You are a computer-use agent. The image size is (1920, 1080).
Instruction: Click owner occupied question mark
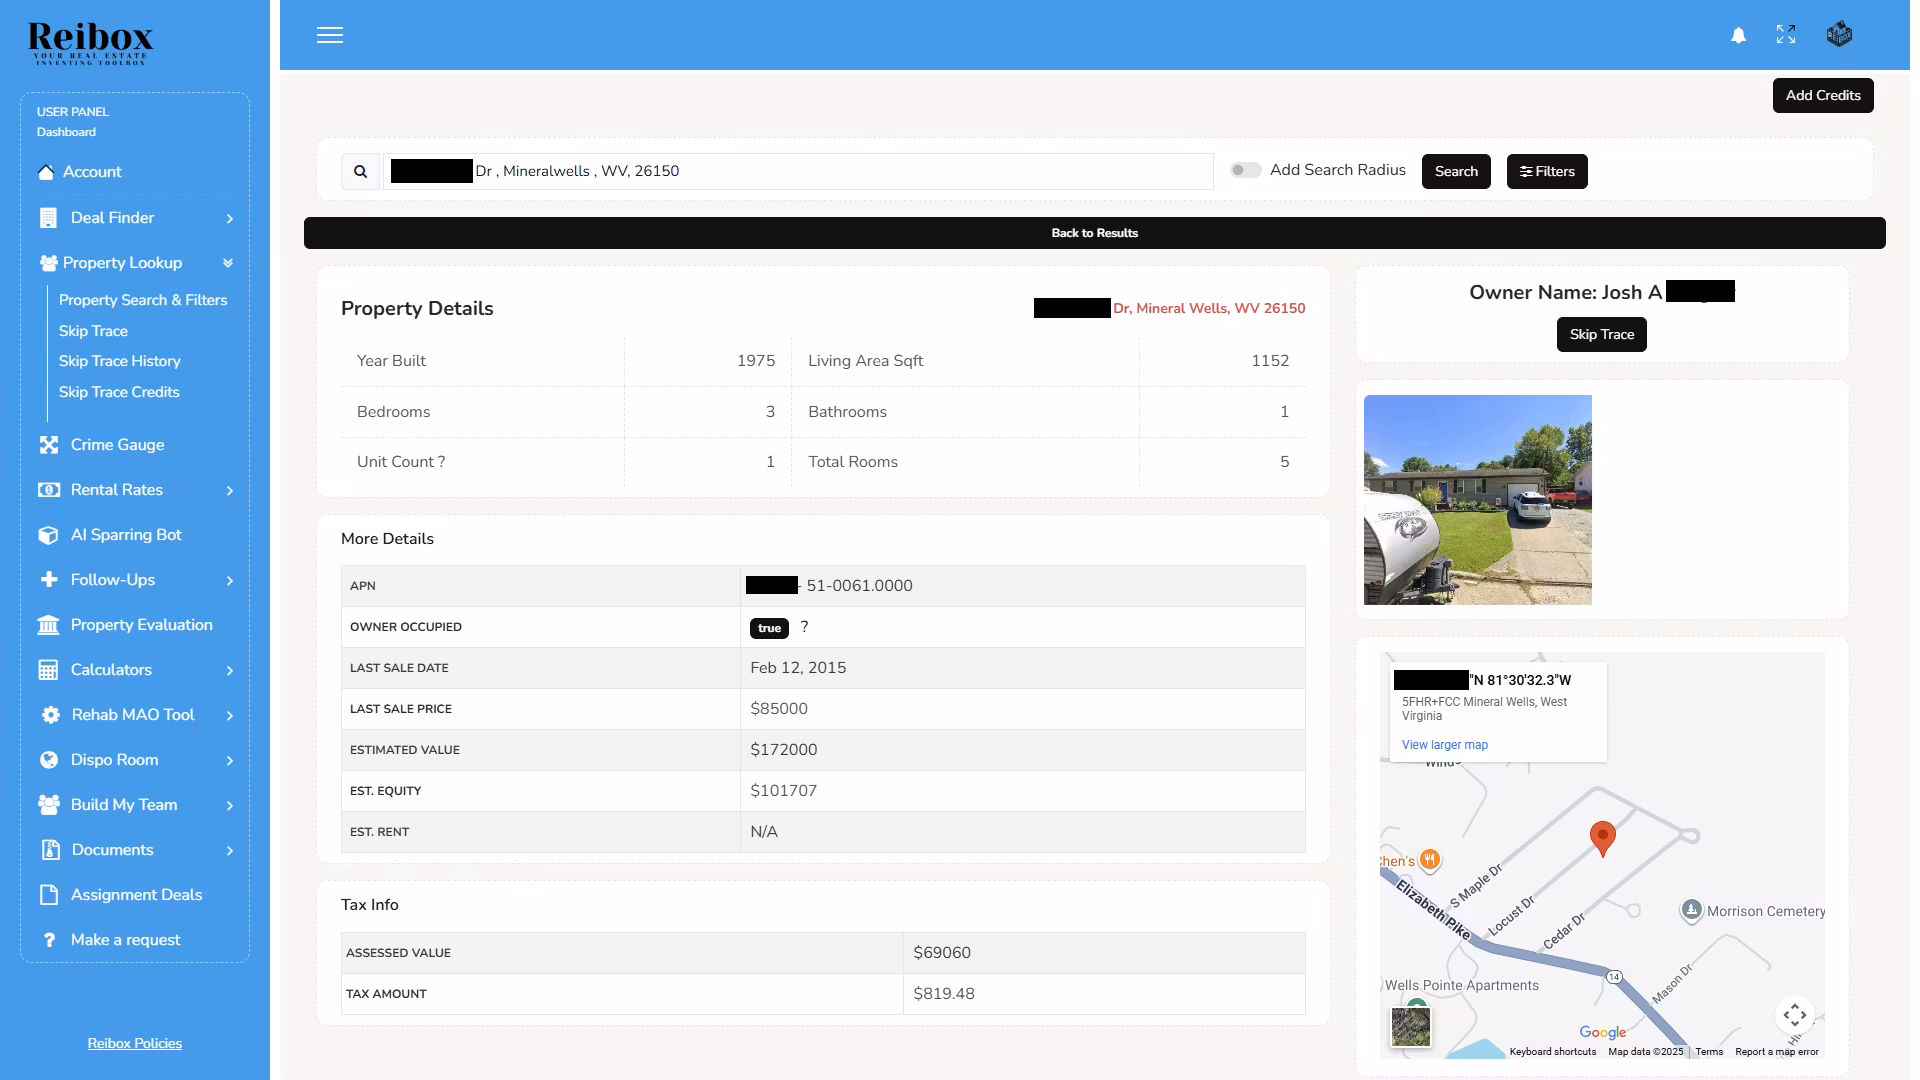point(804,627)
